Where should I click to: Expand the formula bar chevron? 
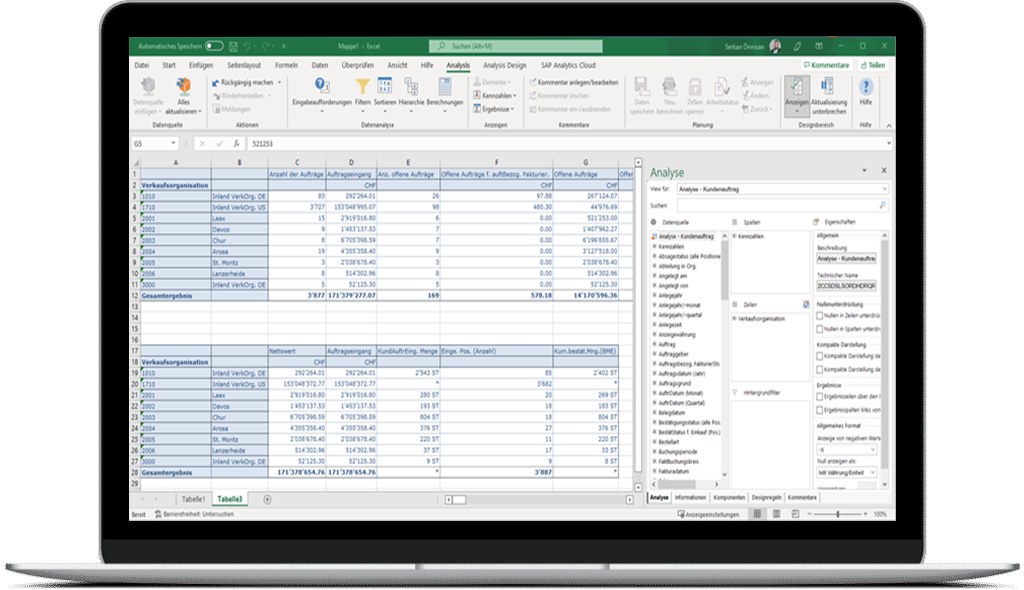(x=888, y=144)
